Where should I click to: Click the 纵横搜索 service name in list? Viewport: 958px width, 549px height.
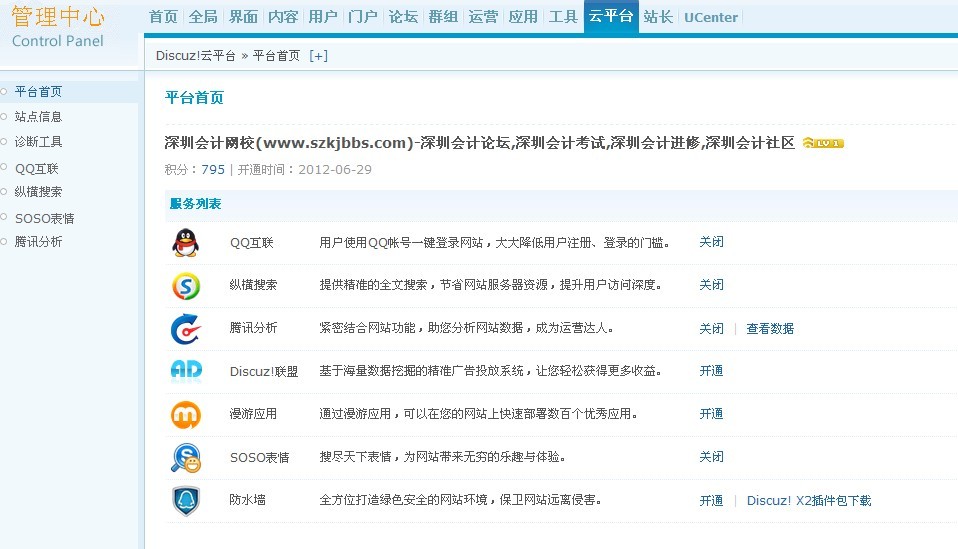click(x=253, y=285)
